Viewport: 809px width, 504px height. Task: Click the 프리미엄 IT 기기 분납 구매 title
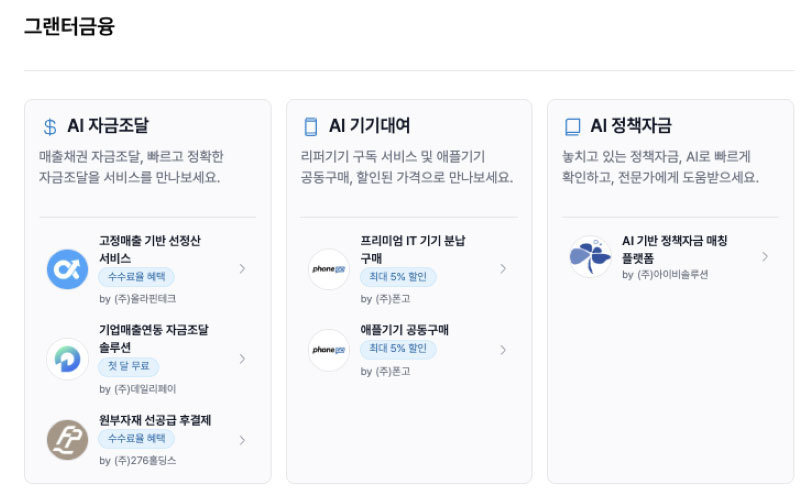click(413, 249)
